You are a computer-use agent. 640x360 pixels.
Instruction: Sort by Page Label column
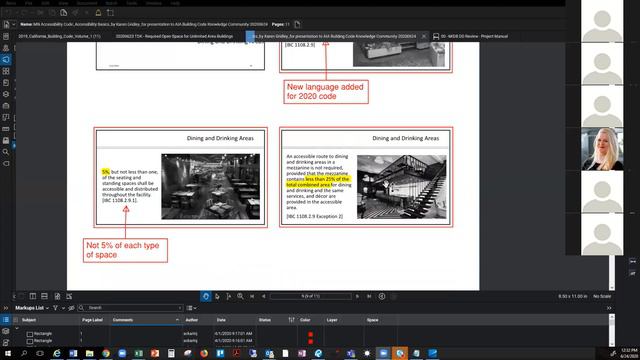point(92,320)
